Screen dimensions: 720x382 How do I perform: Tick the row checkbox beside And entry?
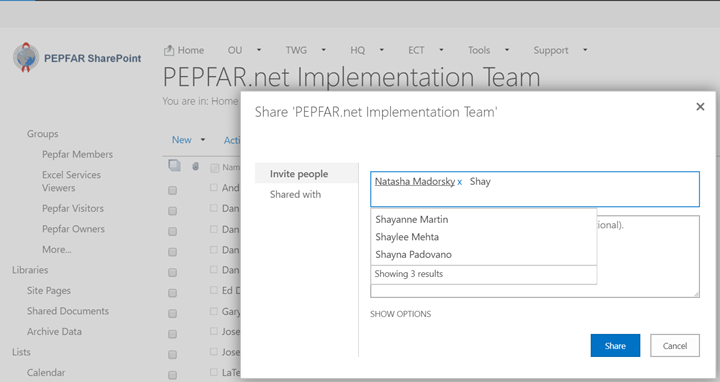tap(172, 190)
